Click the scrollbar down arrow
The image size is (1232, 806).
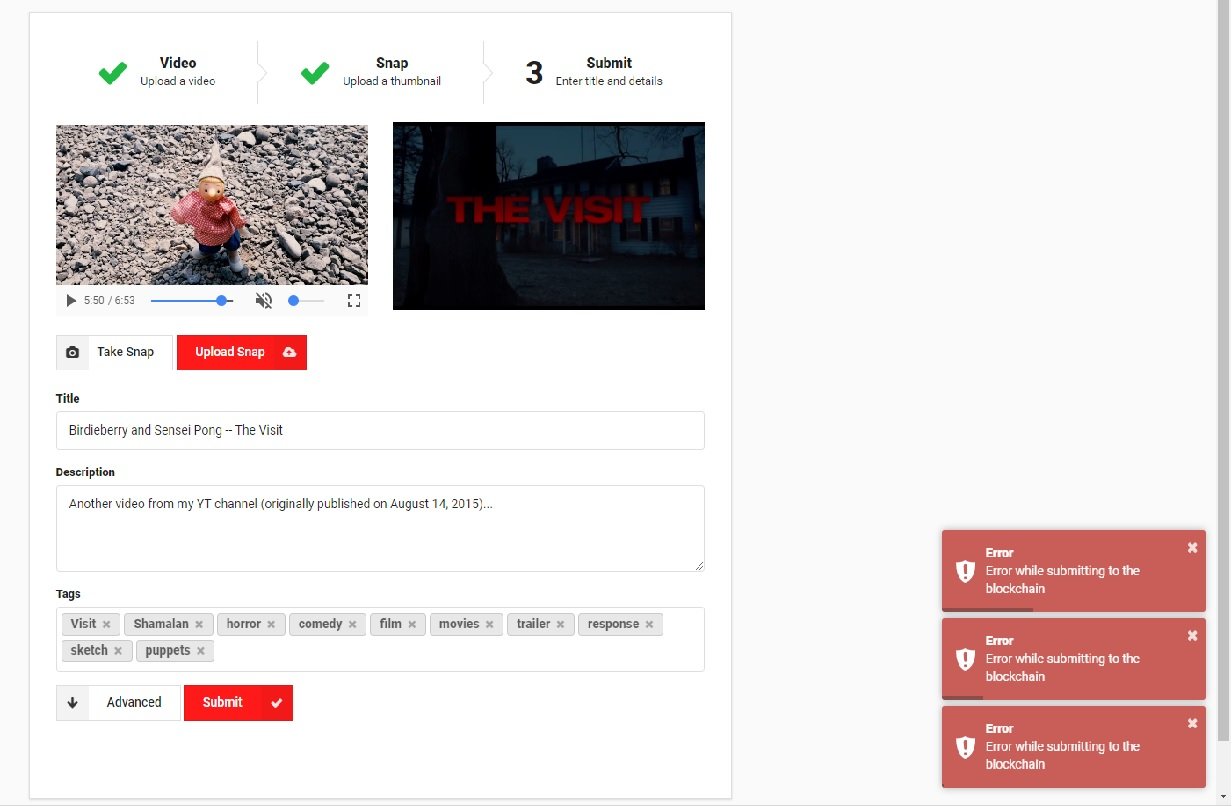coord(1224,797)
